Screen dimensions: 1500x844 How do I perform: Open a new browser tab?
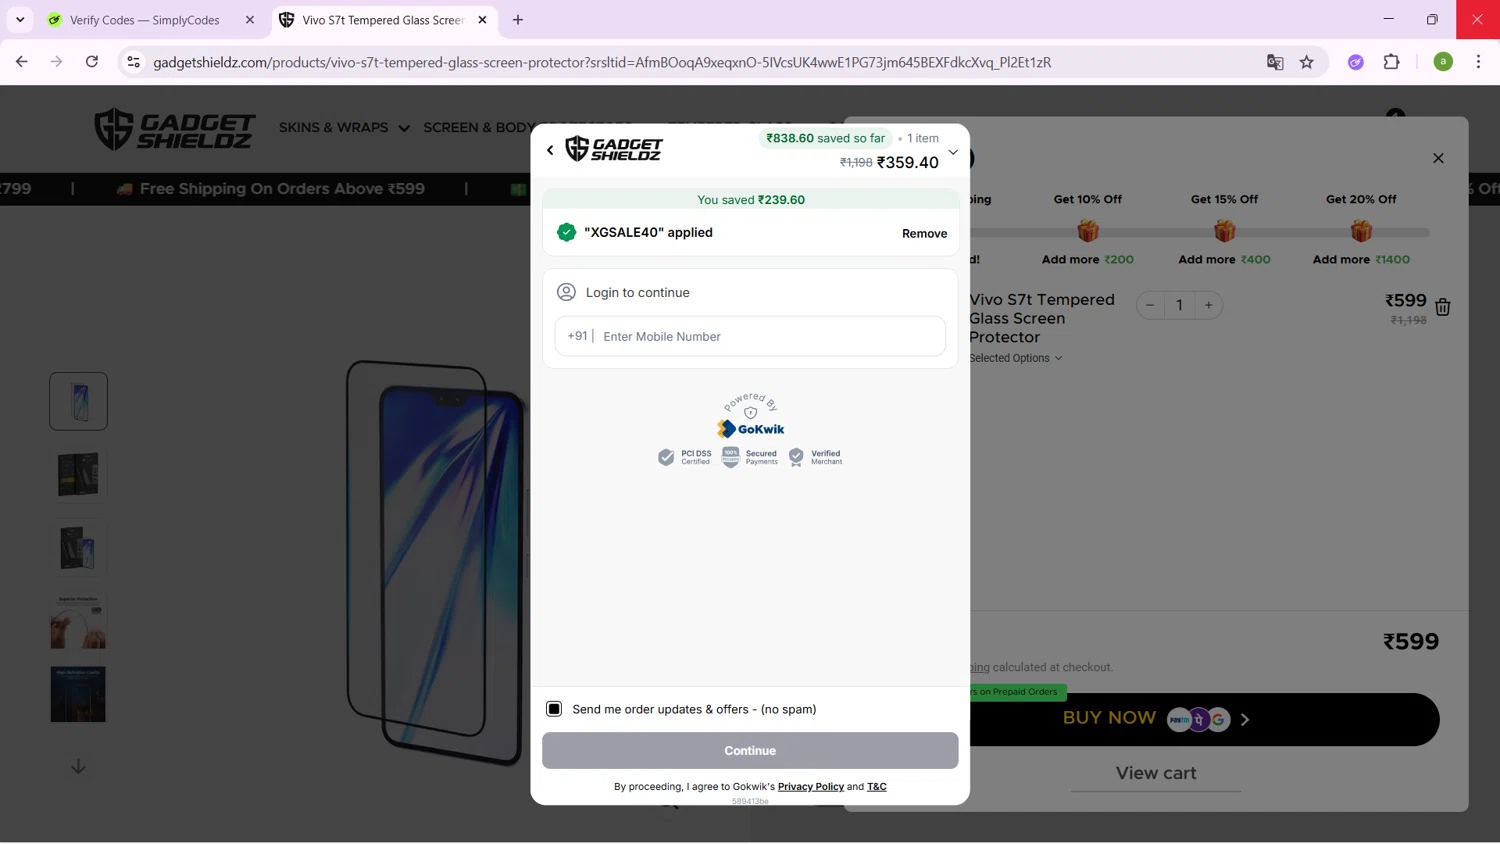[518, 20]
